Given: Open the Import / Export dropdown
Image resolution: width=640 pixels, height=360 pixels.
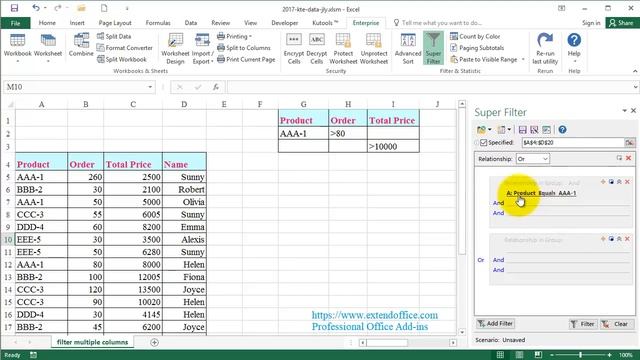Looking at the screenshot, I should tap(202, 49).
